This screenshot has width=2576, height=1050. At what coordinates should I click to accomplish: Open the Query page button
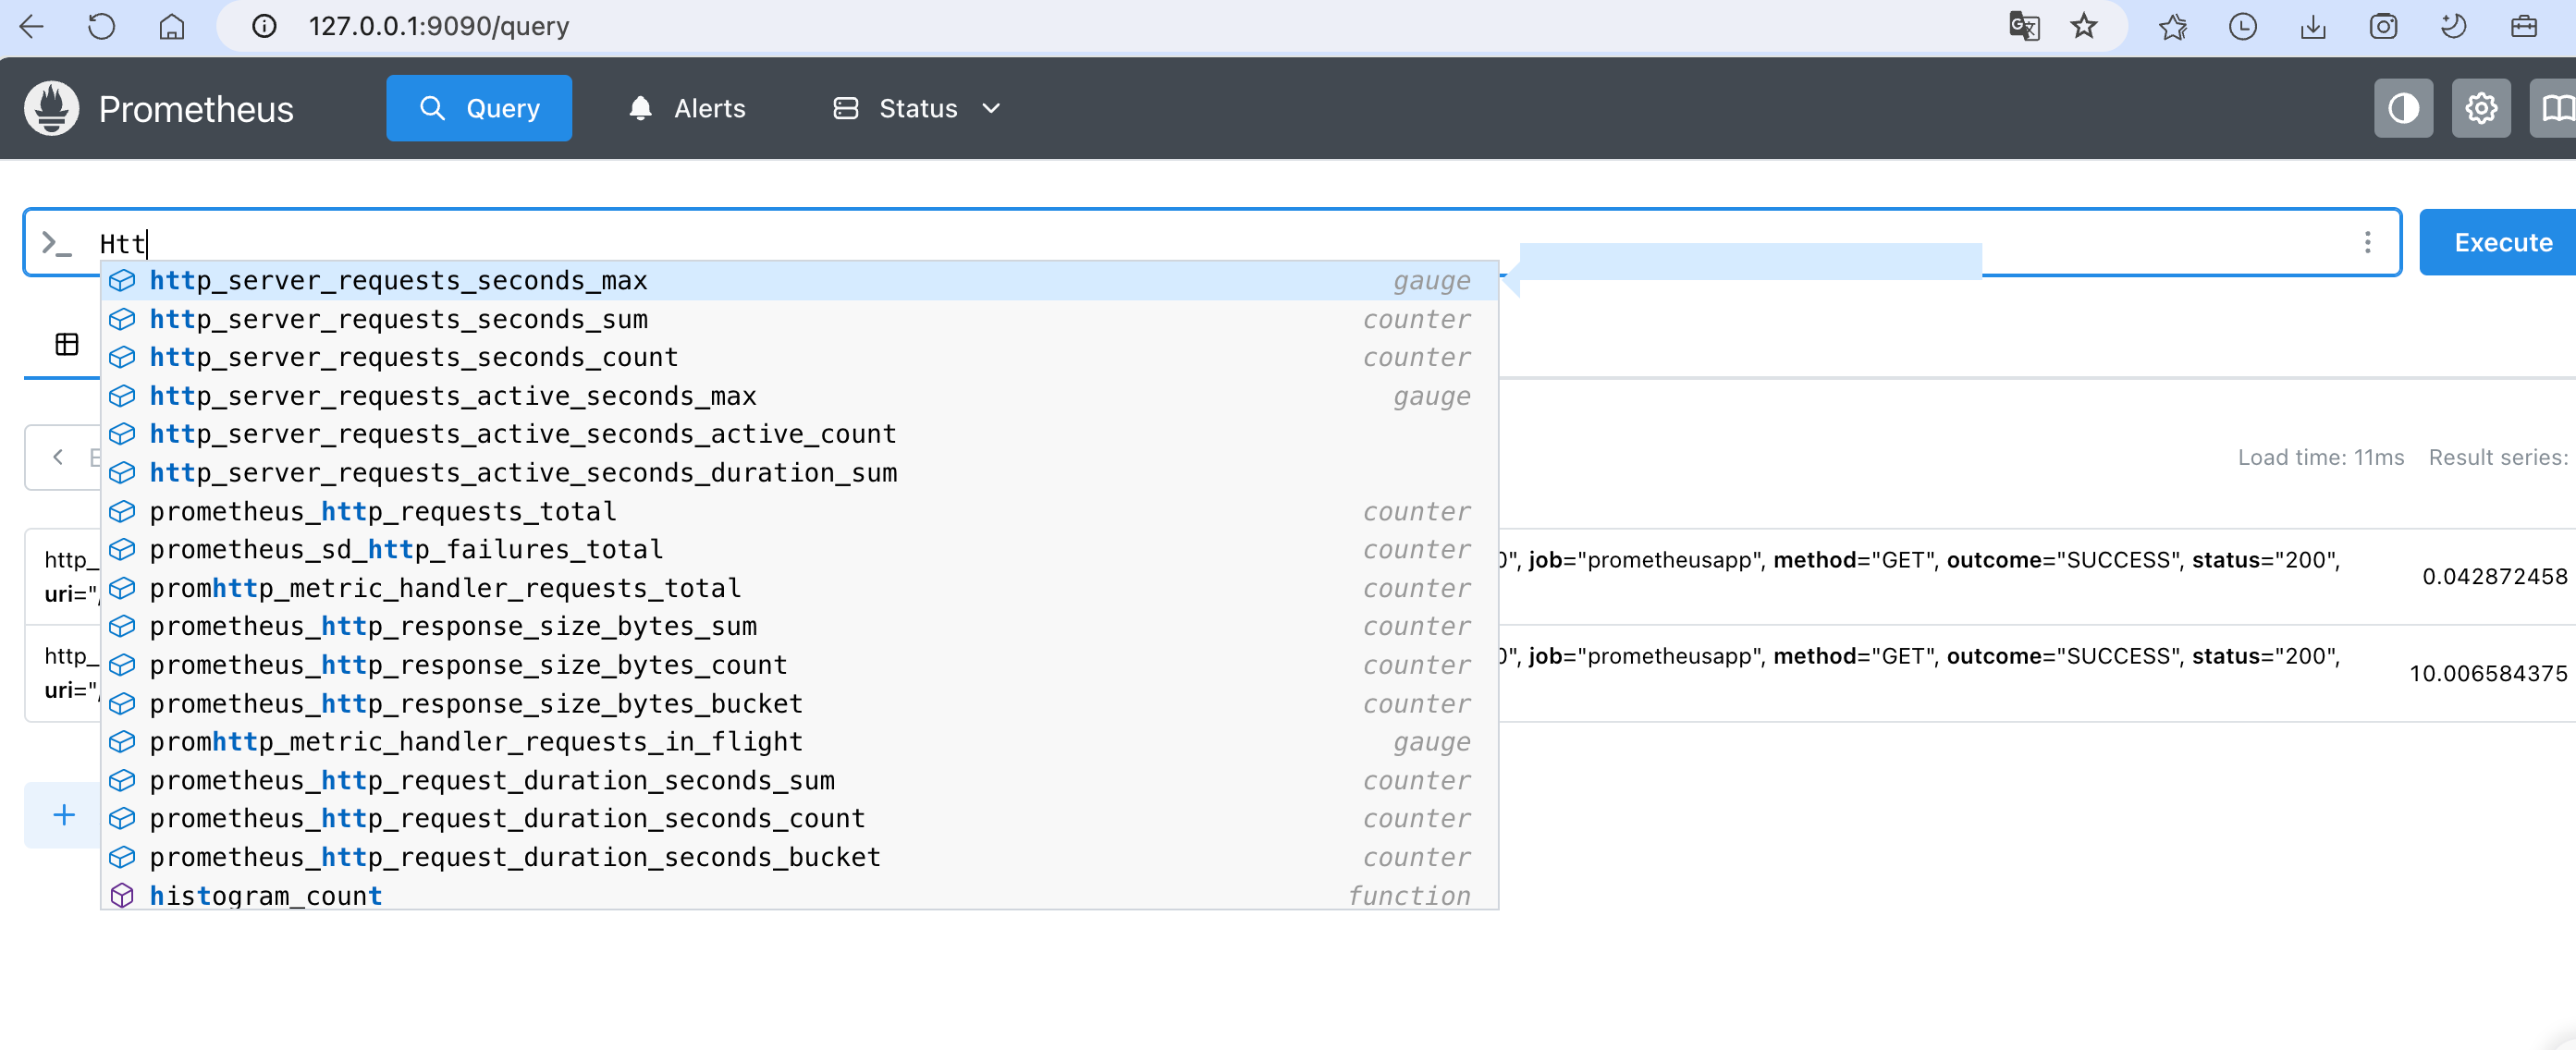(x=479, y=108)
